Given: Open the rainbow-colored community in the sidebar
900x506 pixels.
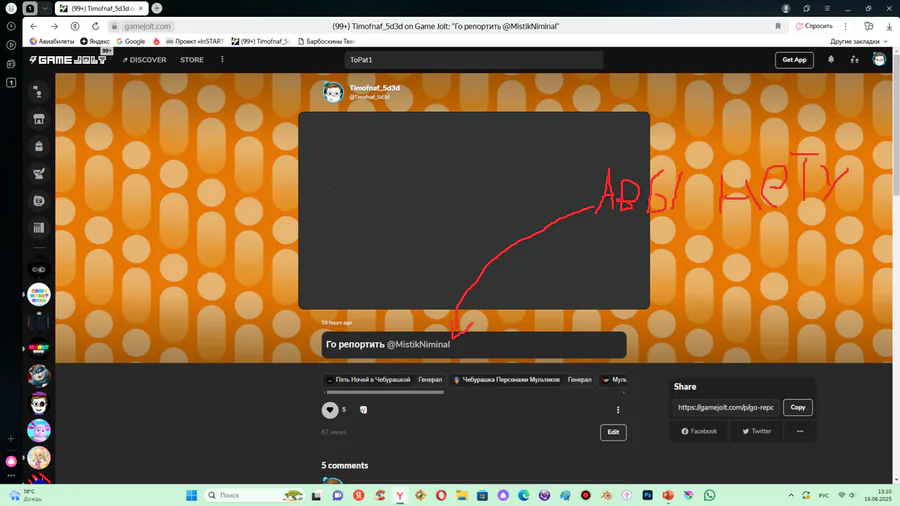Looking at the screenshot, I should click(x=38, y=294).
